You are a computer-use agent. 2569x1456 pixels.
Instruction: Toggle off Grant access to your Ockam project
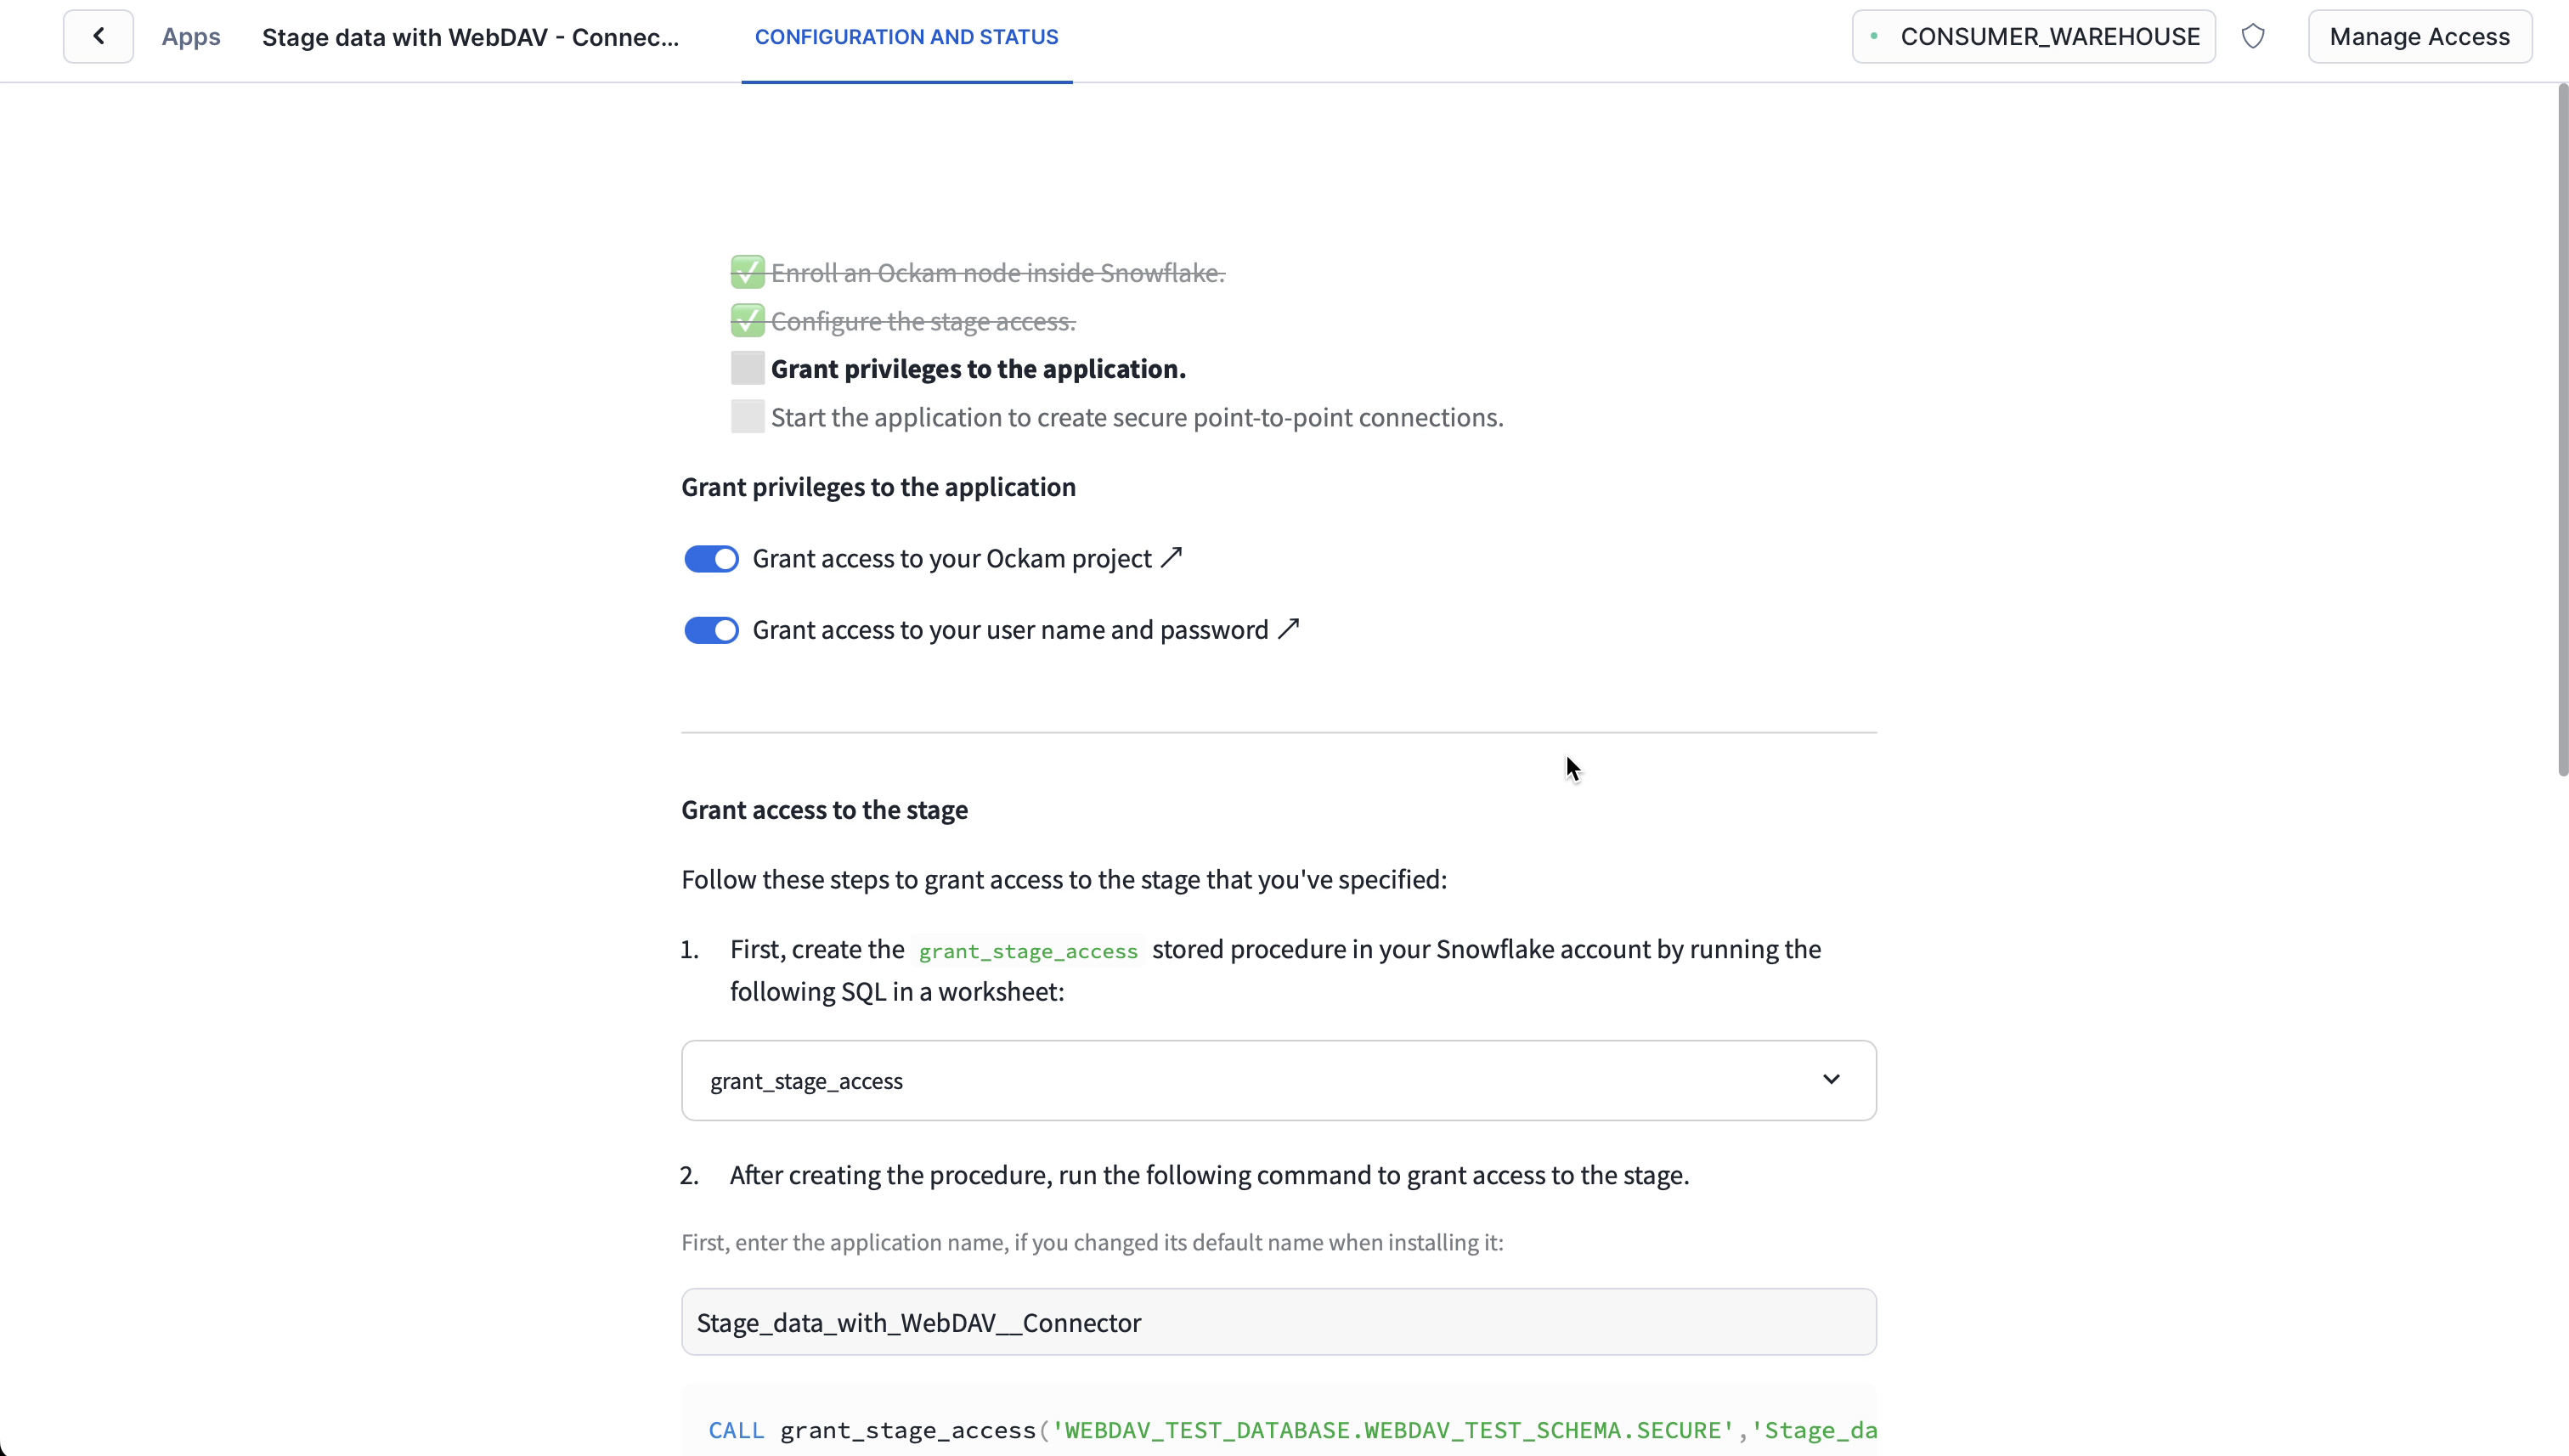coord(711,559)
